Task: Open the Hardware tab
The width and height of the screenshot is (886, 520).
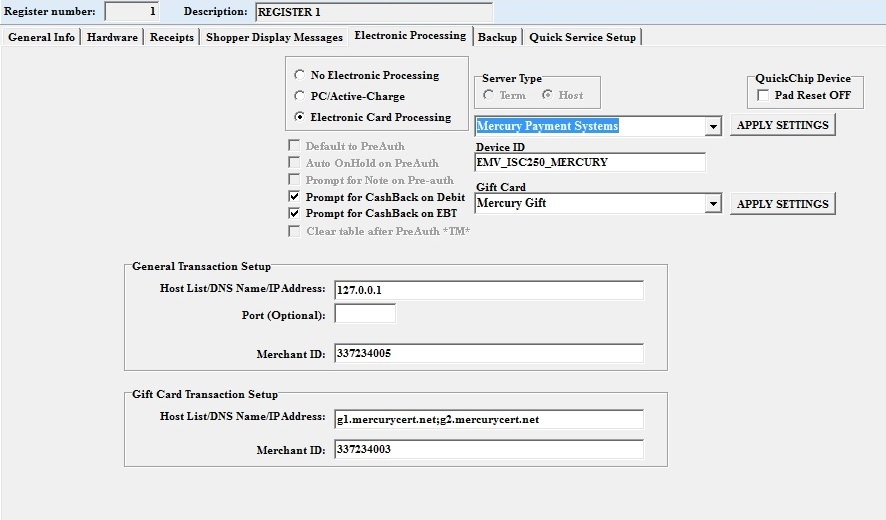Action: (112, 37)
